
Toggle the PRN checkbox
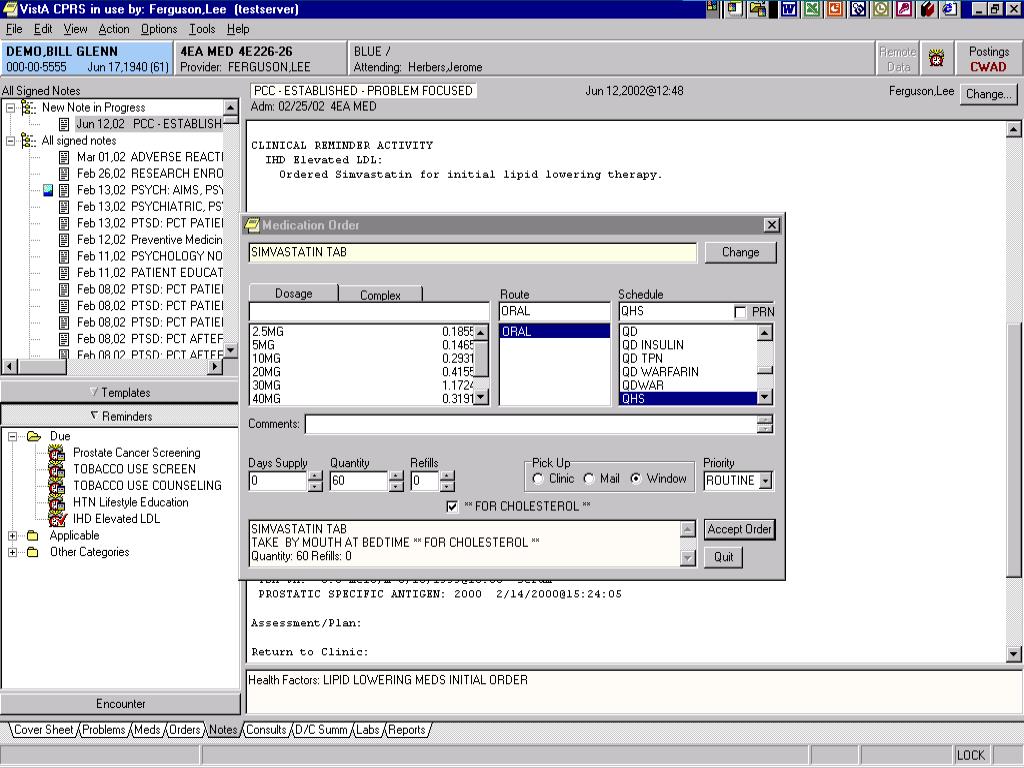(x=740, y=312)
